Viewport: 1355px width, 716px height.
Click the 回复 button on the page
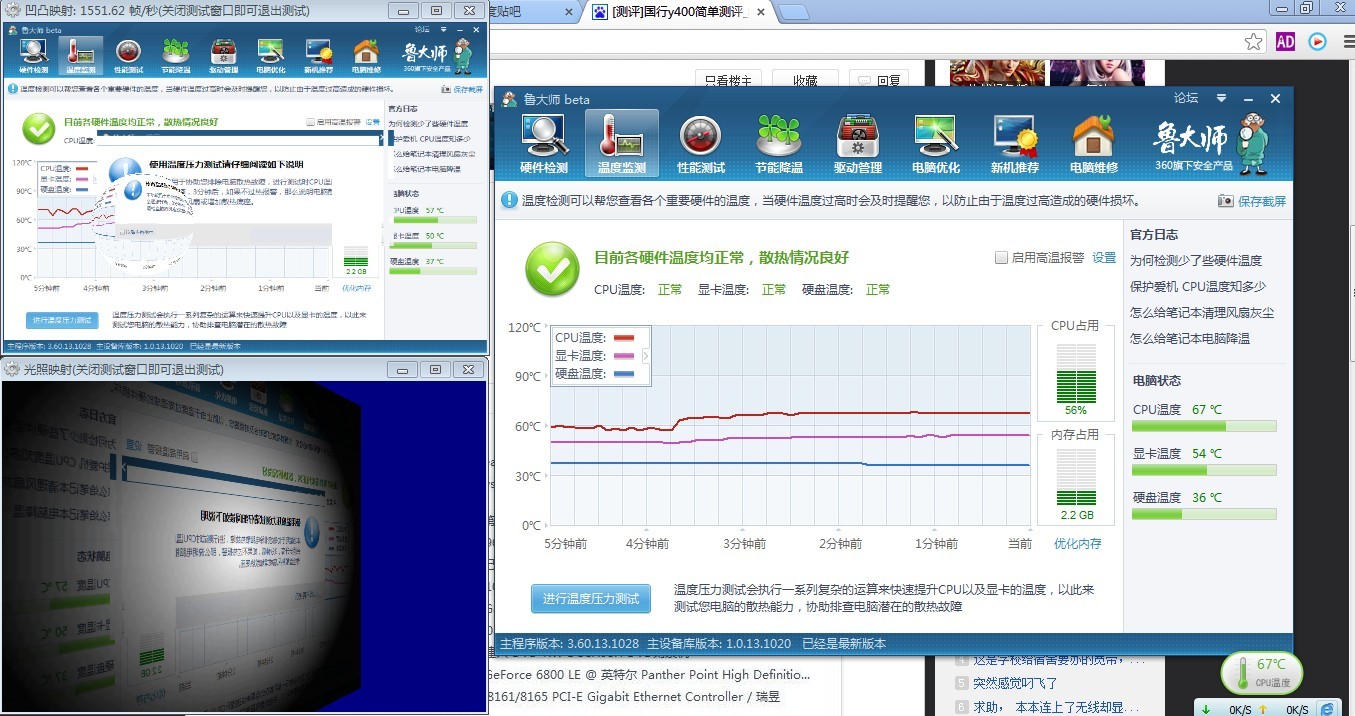tap(879, 81)
